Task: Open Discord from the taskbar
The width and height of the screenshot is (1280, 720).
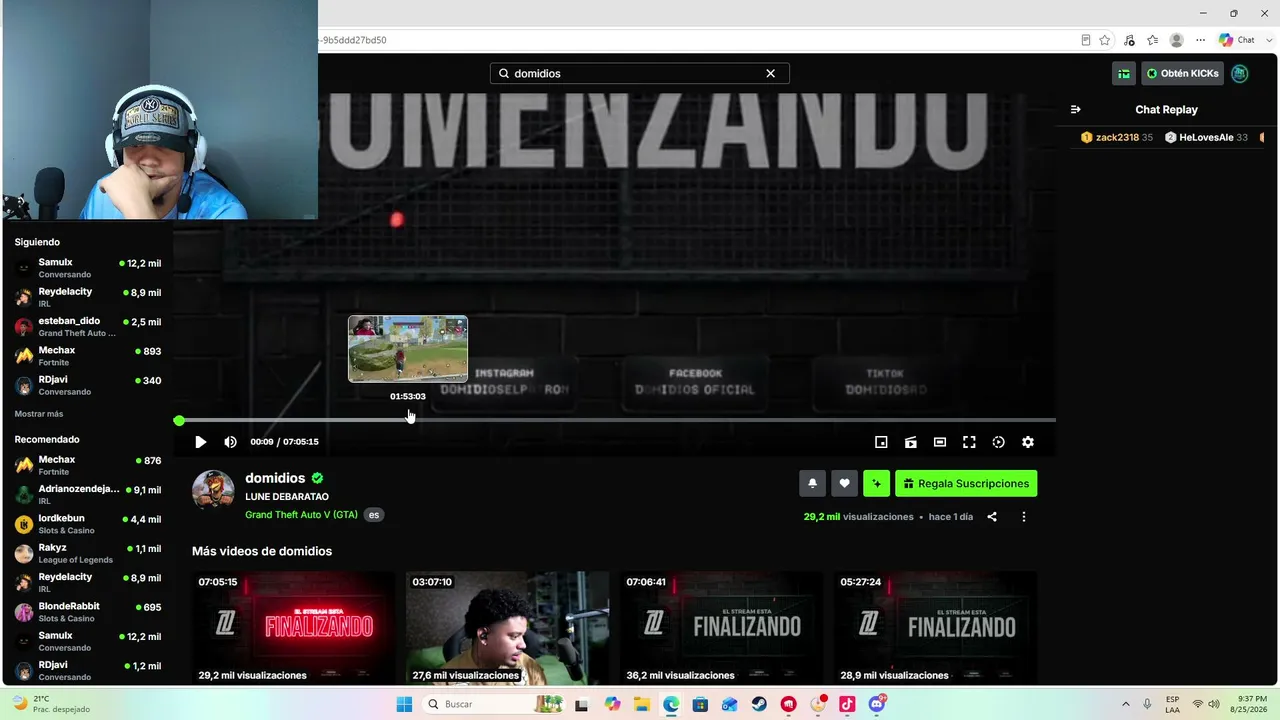Action: [877, 704]
